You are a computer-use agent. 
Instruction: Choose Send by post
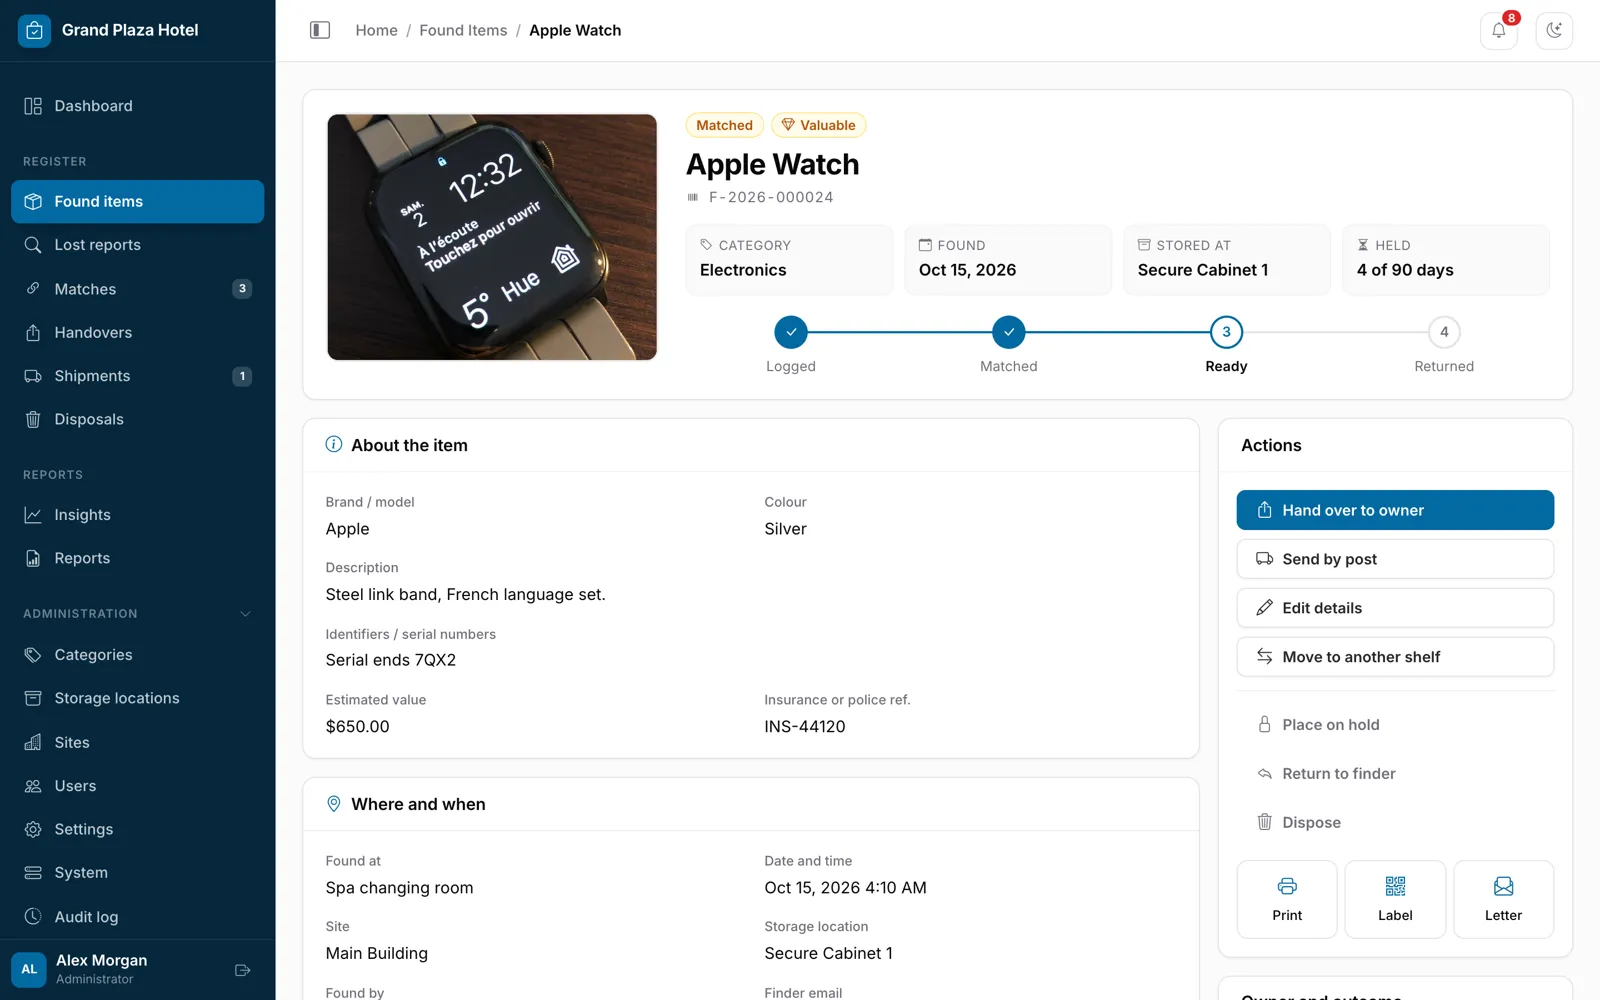1395,559
